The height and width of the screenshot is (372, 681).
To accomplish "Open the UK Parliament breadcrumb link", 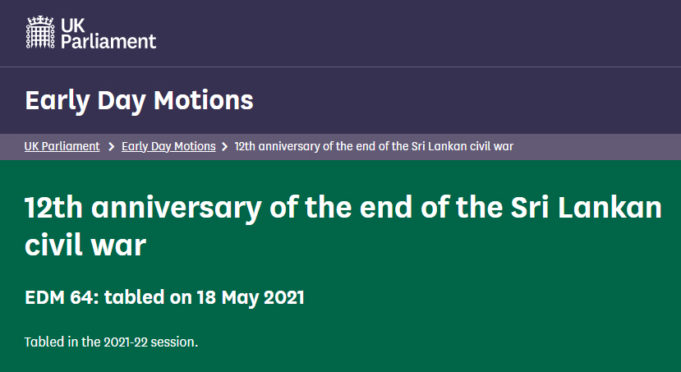I will [x=62, y=146].
